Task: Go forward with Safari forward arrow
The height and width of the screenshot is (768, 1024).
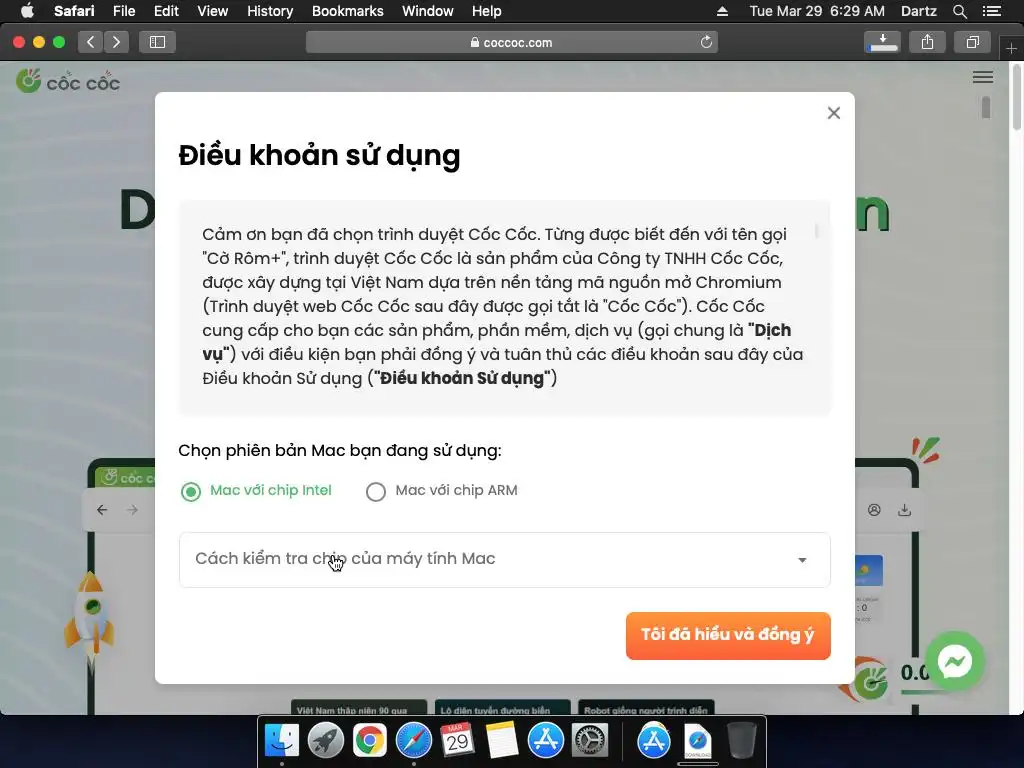Action: 116,42
